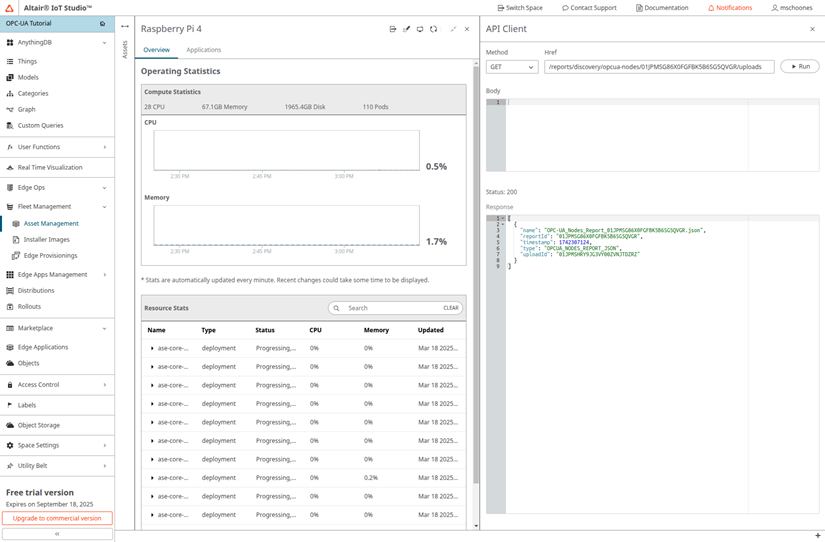825x542 pixels.
Task: Collapse the sidebar with double chevron
Action: click(x=57, y=534)
